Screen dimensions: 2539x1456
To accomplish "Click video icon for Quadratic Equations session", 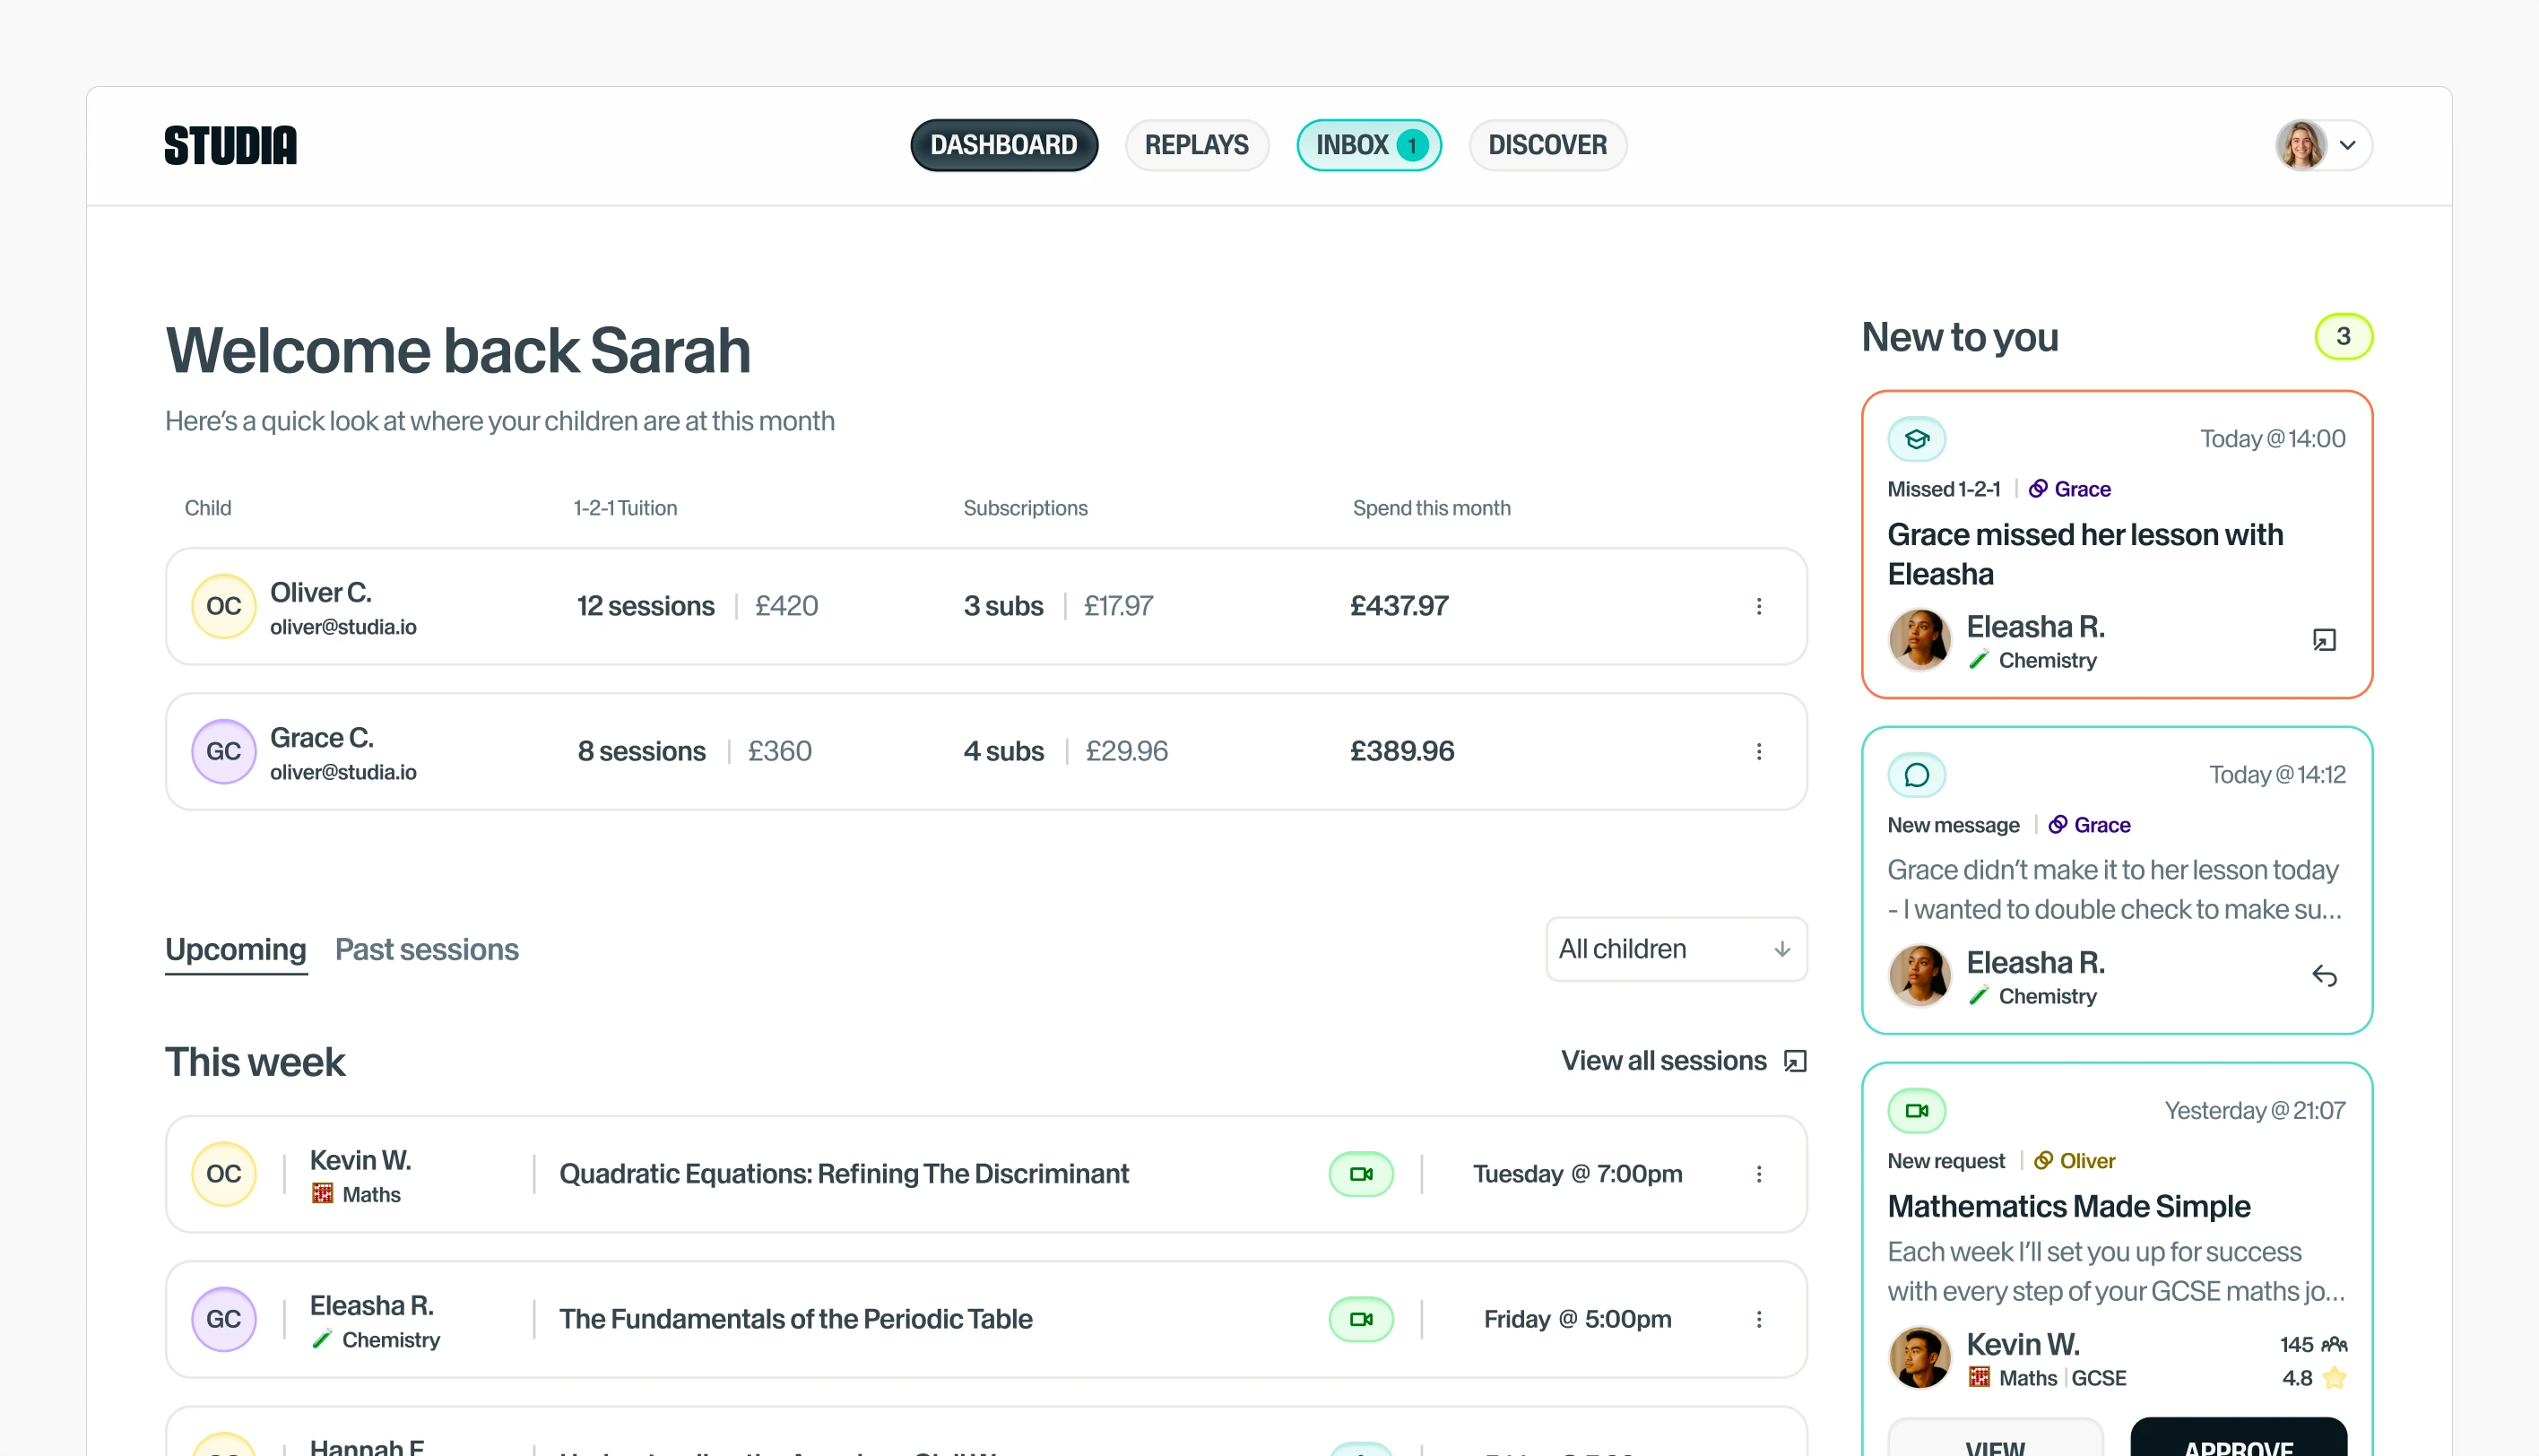I will (1361, 1174).
